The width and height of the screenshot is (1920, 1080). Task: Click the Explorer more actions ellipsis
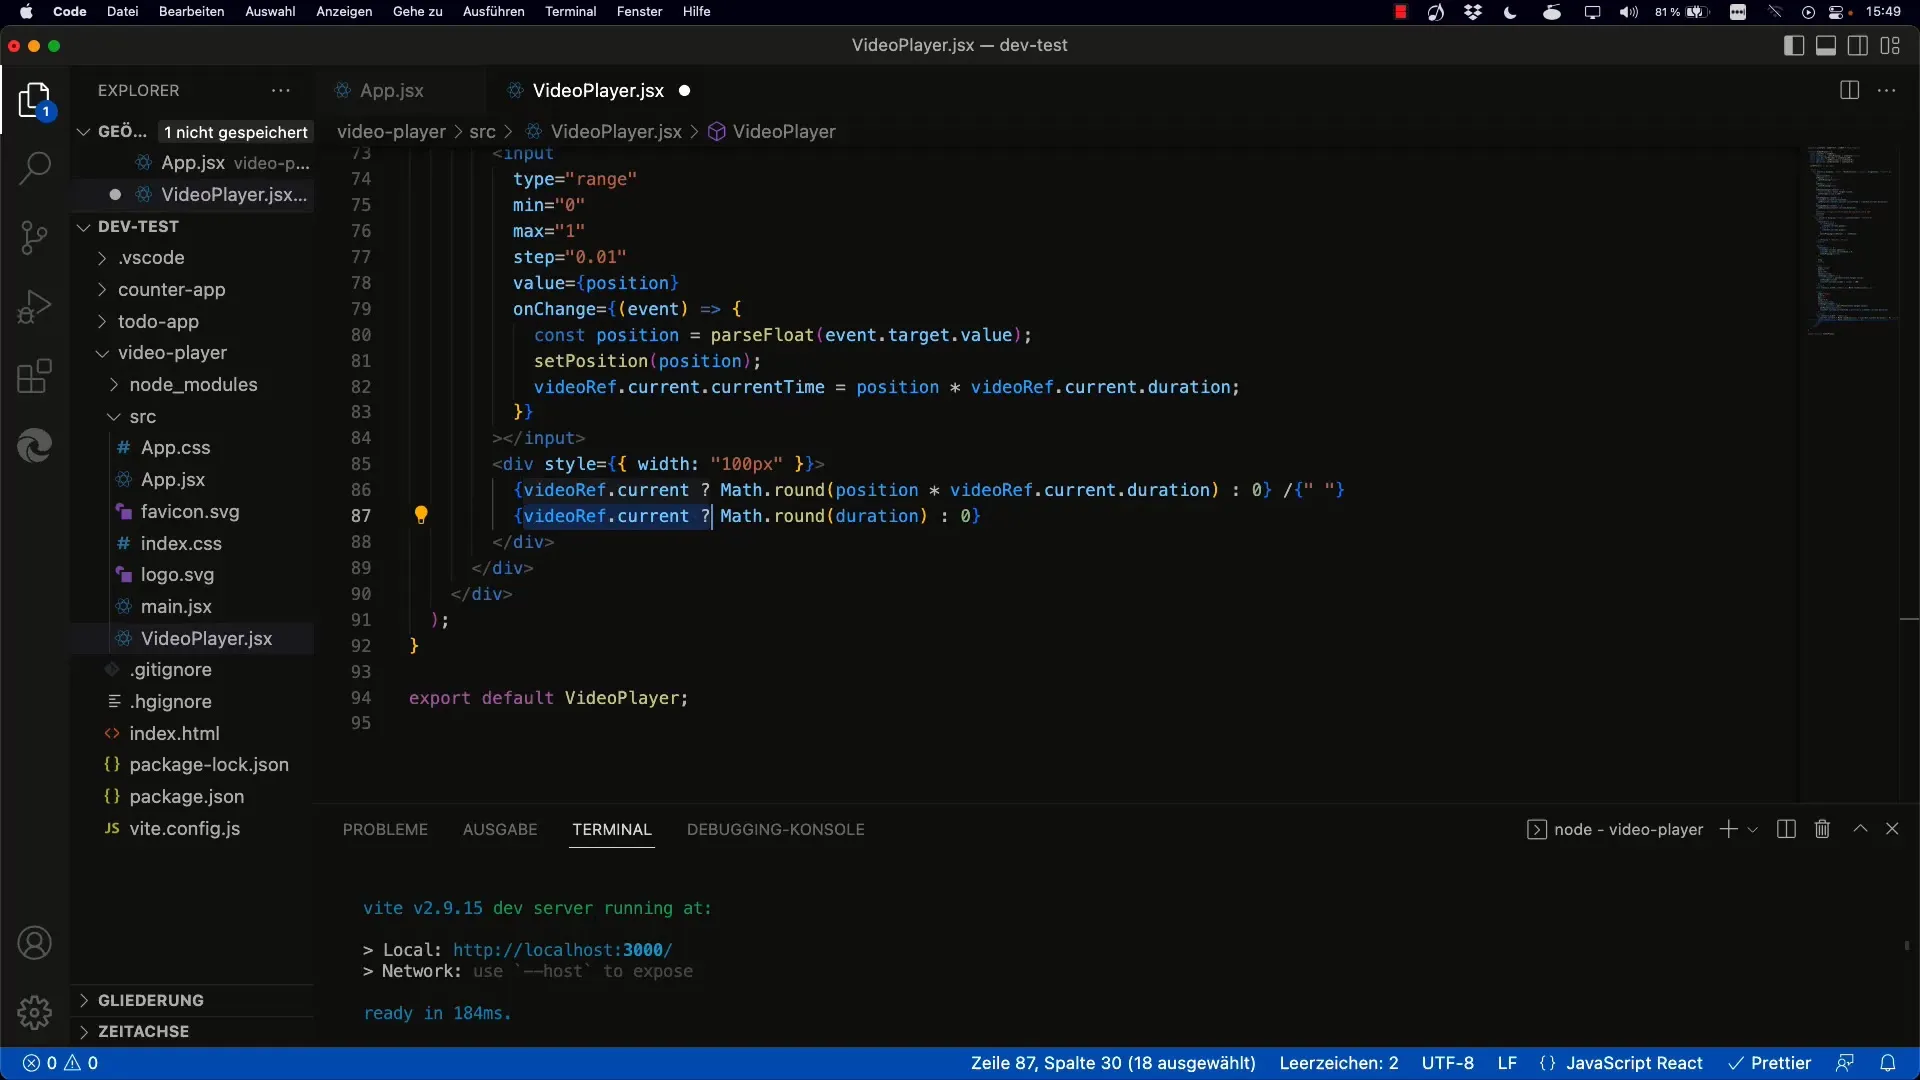(281, 90)
